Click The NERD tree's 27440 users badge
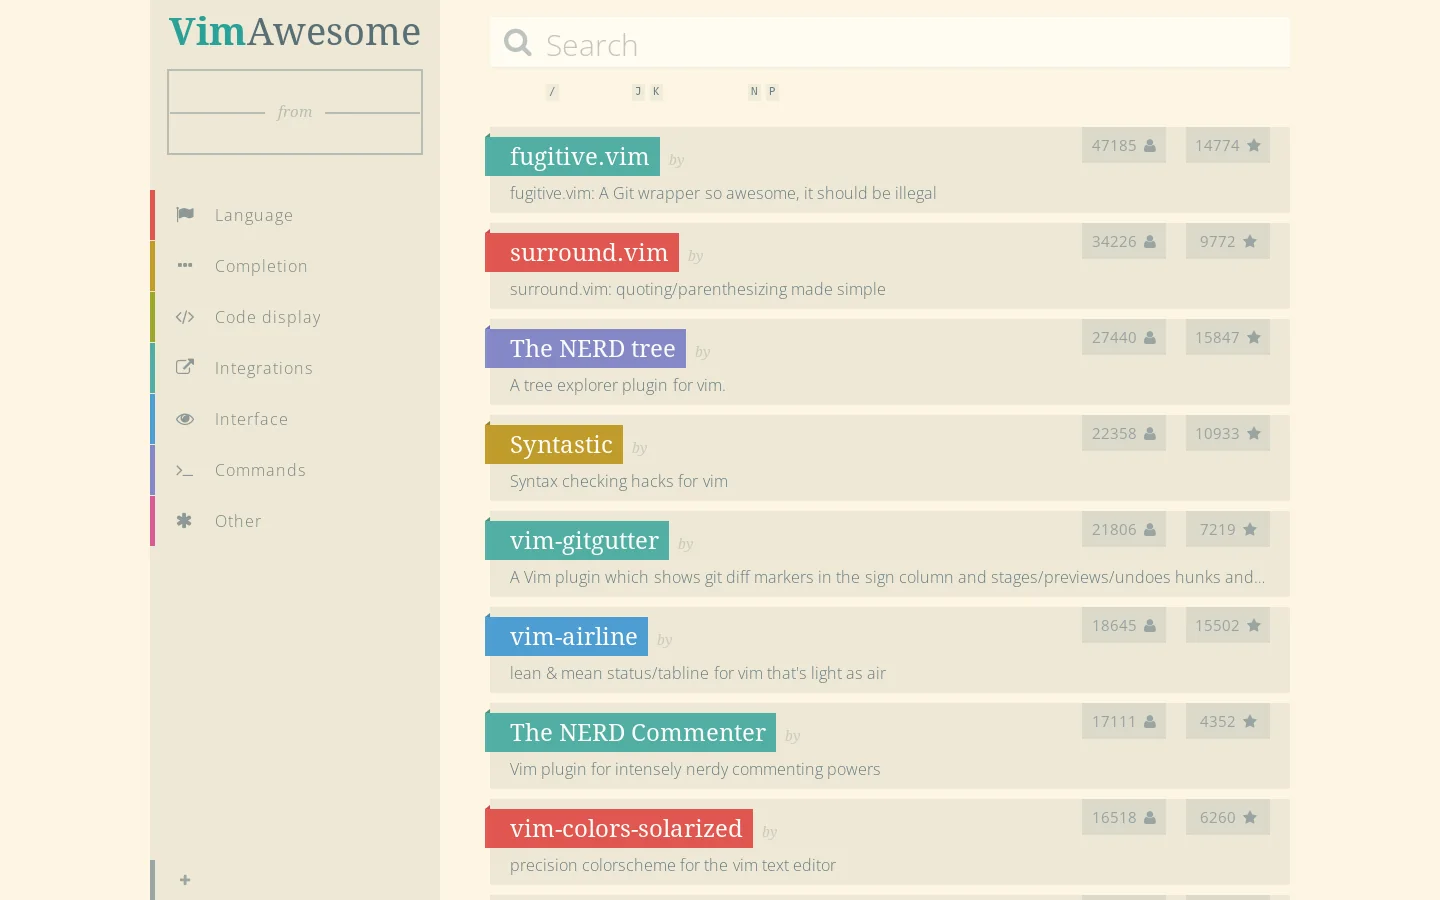Viewport: 1440px width, 900px height. [x=1124, y=337]
